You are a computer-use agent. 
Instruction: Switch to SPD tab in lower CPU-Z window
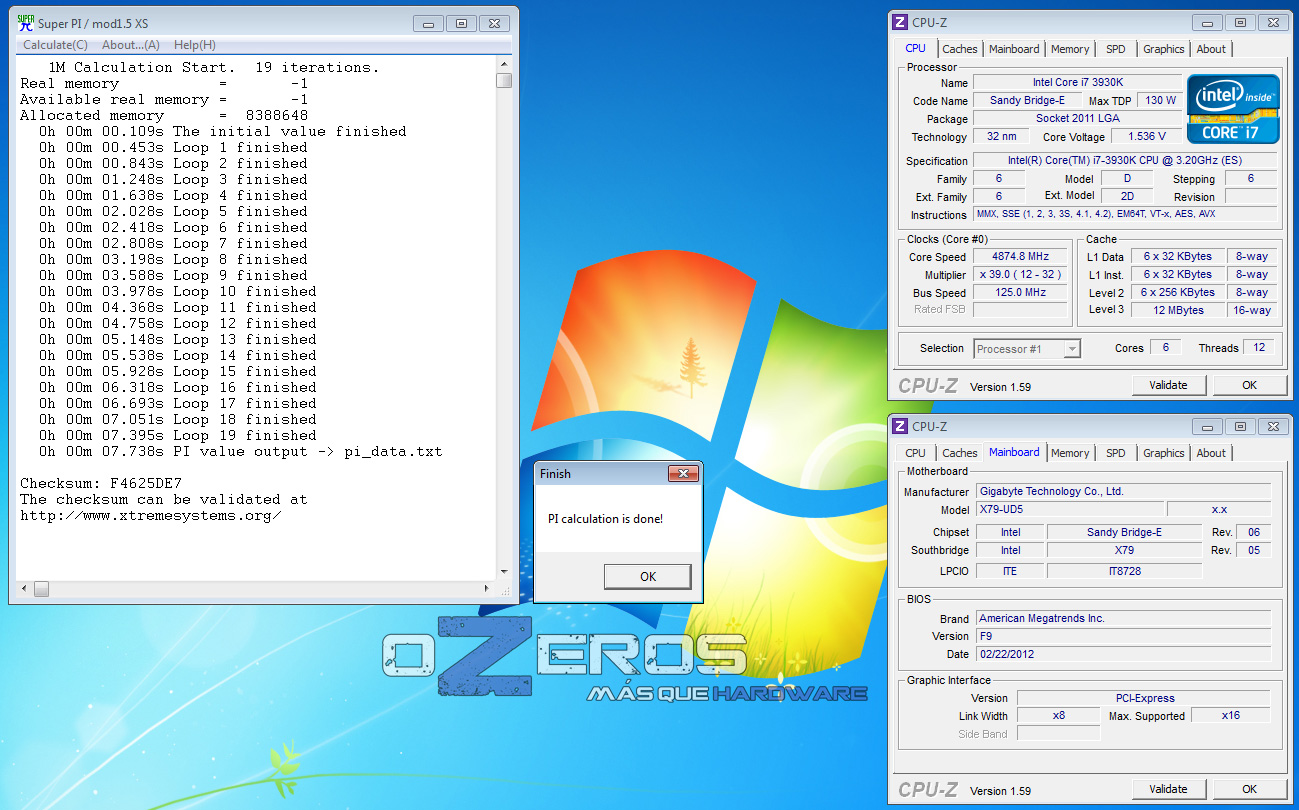click(1115, 453)
